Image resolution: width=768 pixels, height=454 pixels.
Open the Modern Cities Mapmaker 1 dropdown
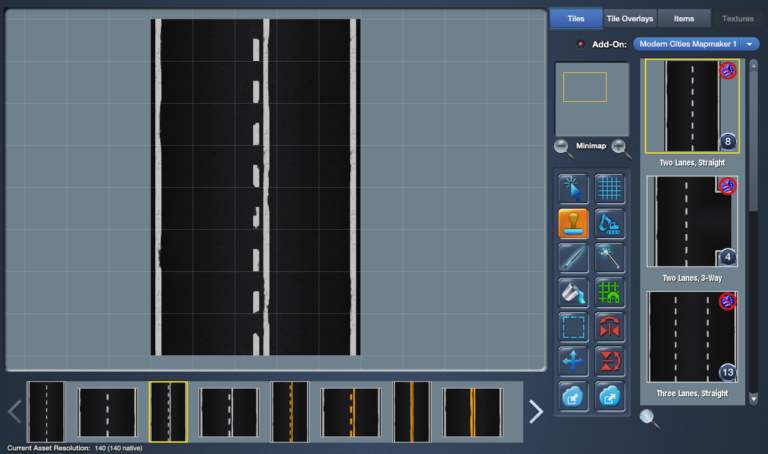coord(696,44)
